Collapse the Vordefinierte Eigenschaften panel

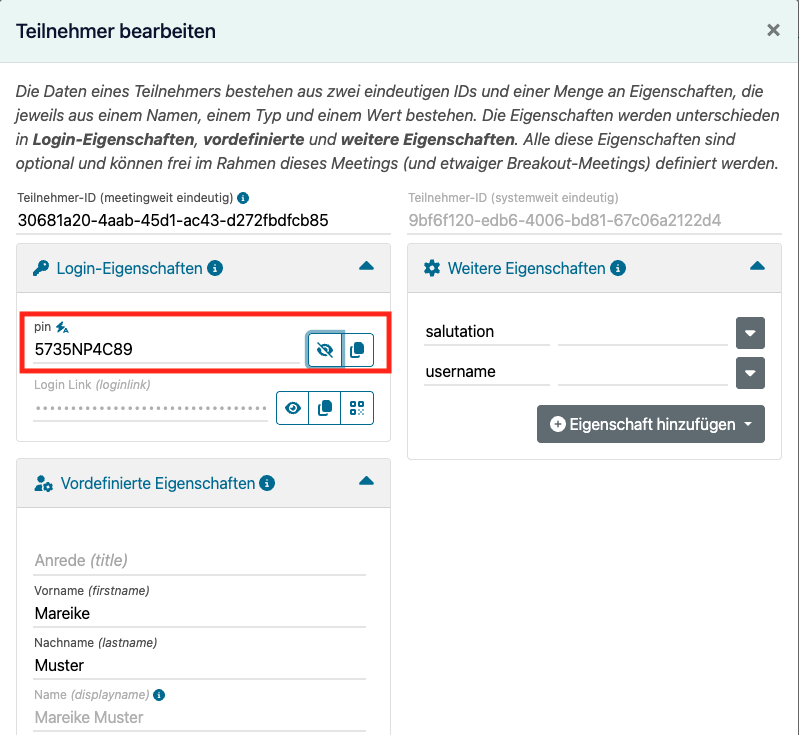click(x=366, y=481)
